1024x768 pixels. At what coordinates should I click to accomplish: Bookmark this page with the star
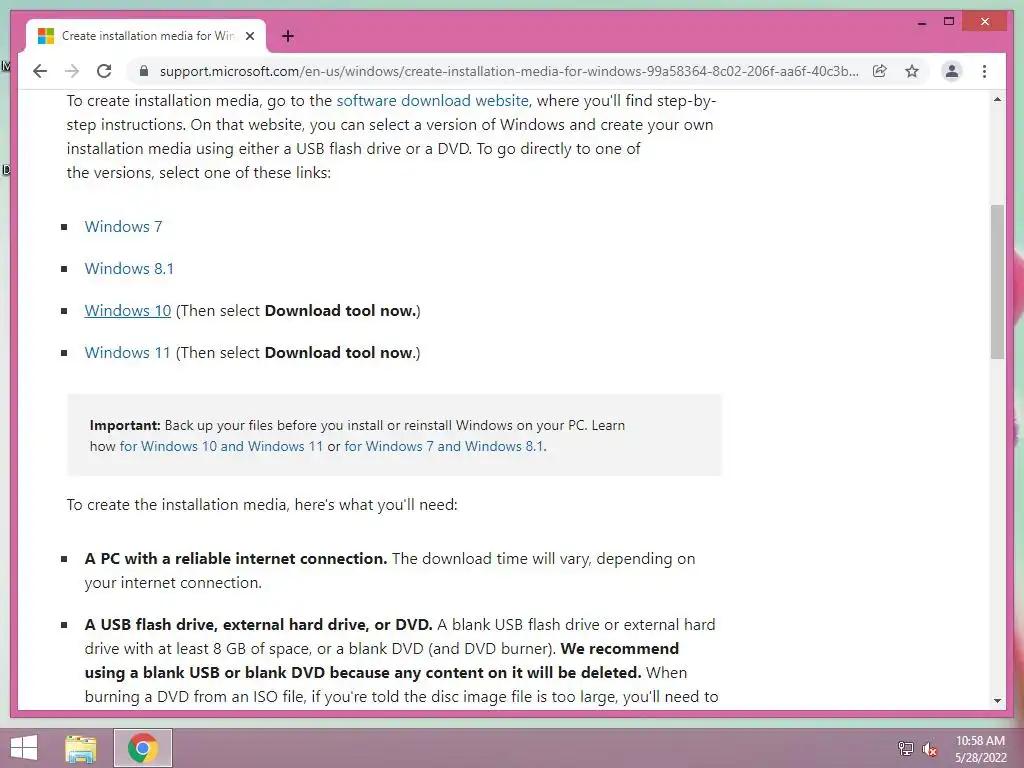[x=912, y=71]
